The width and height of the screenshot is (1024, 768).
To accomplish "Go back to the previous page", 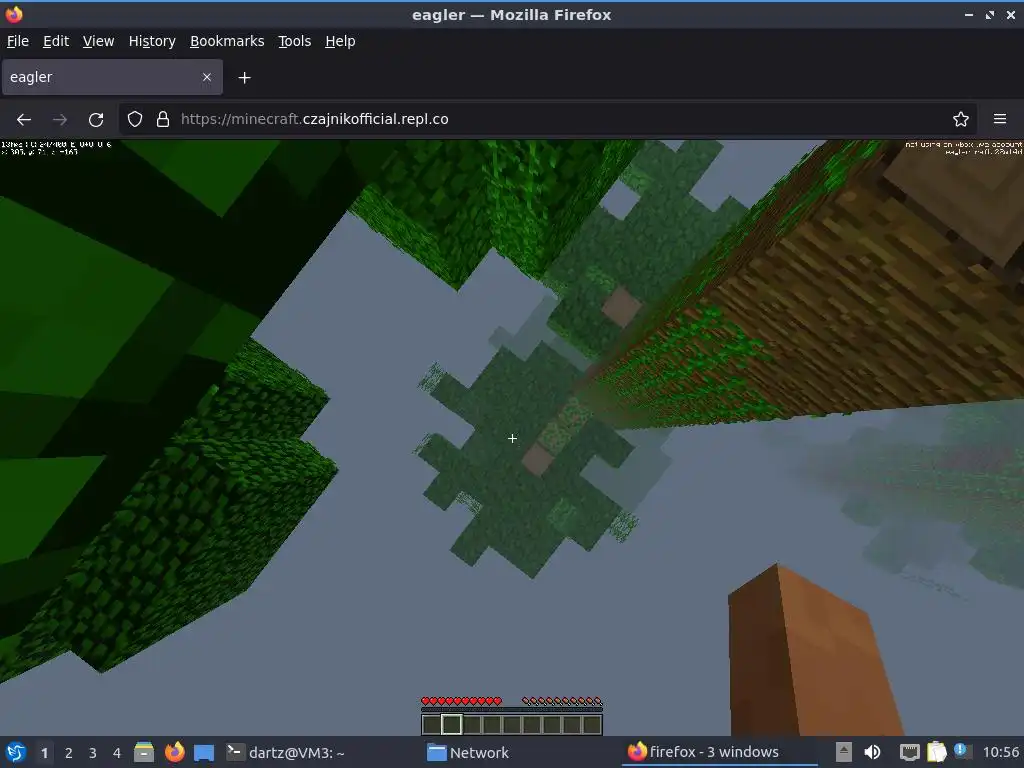I will 24,120.
